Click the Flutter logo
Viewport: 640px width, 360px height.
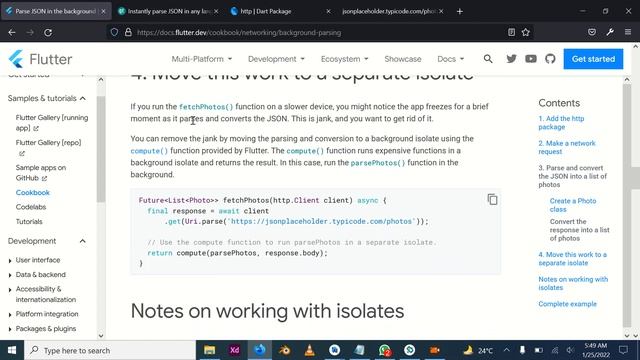tap(40, 59)
